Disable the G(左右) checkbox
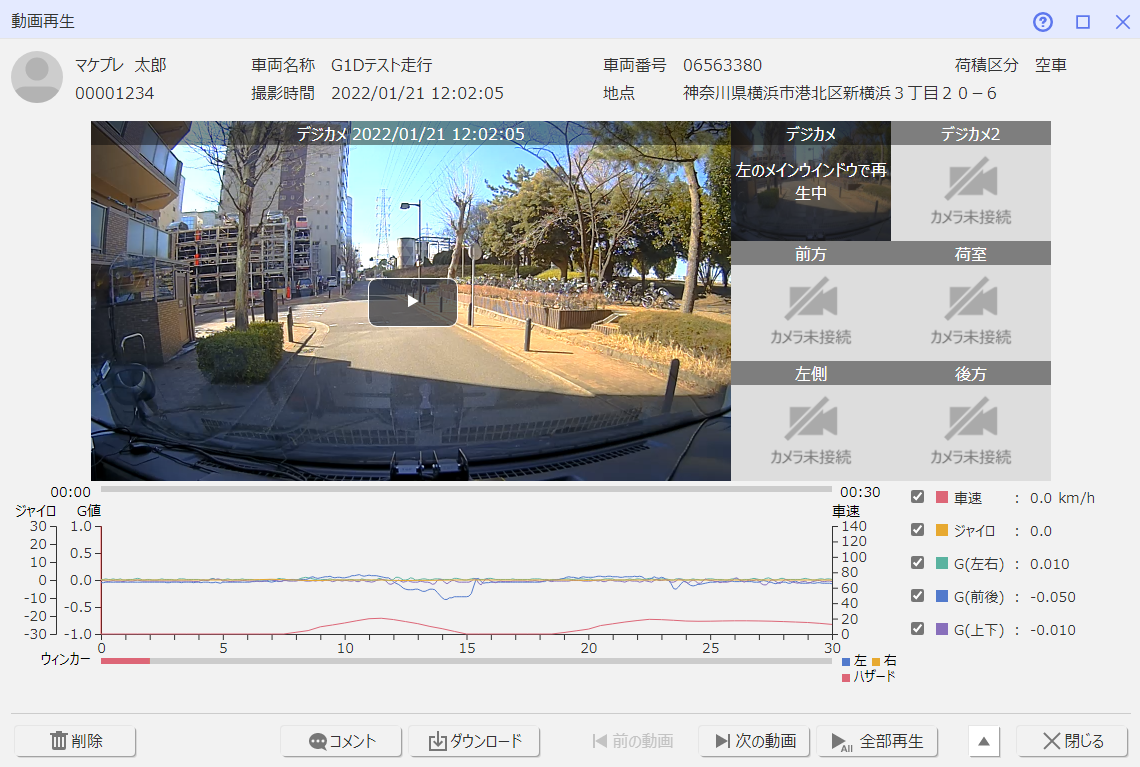Screen dimensions: 1140x767 pos(918,563)
